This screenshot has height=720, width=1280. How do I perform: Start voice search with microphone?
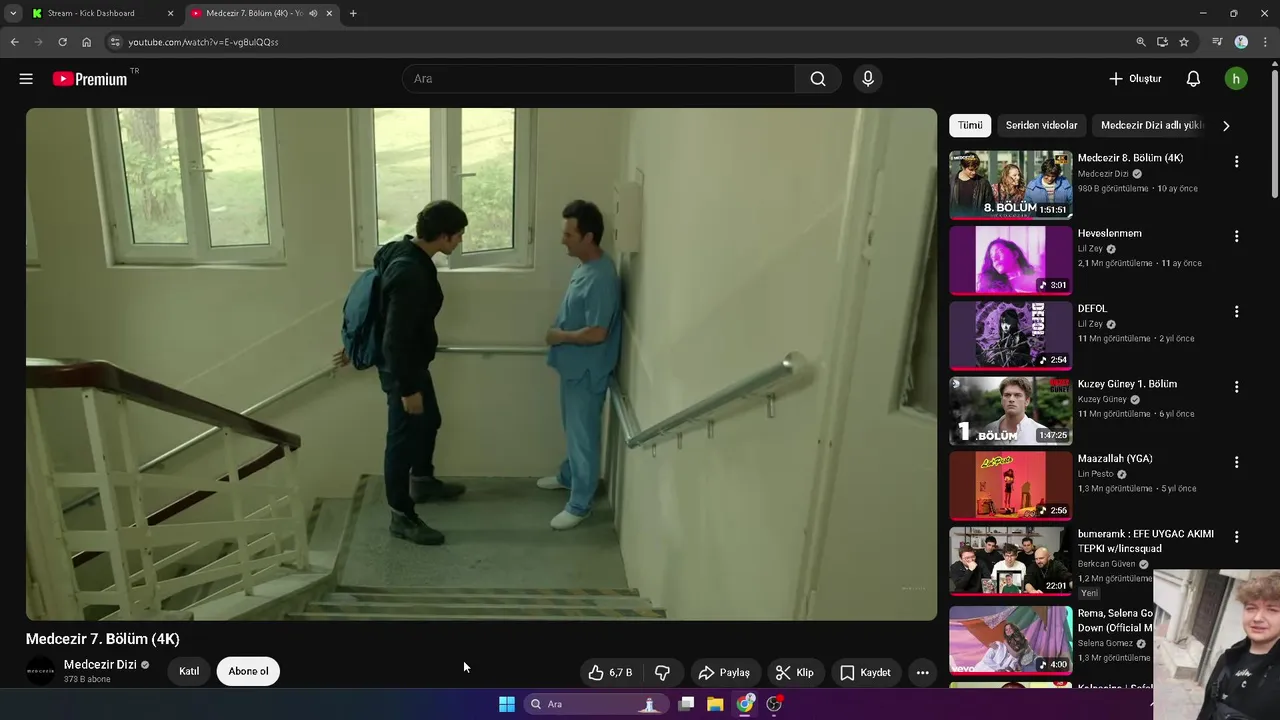[x=868, y=79]
